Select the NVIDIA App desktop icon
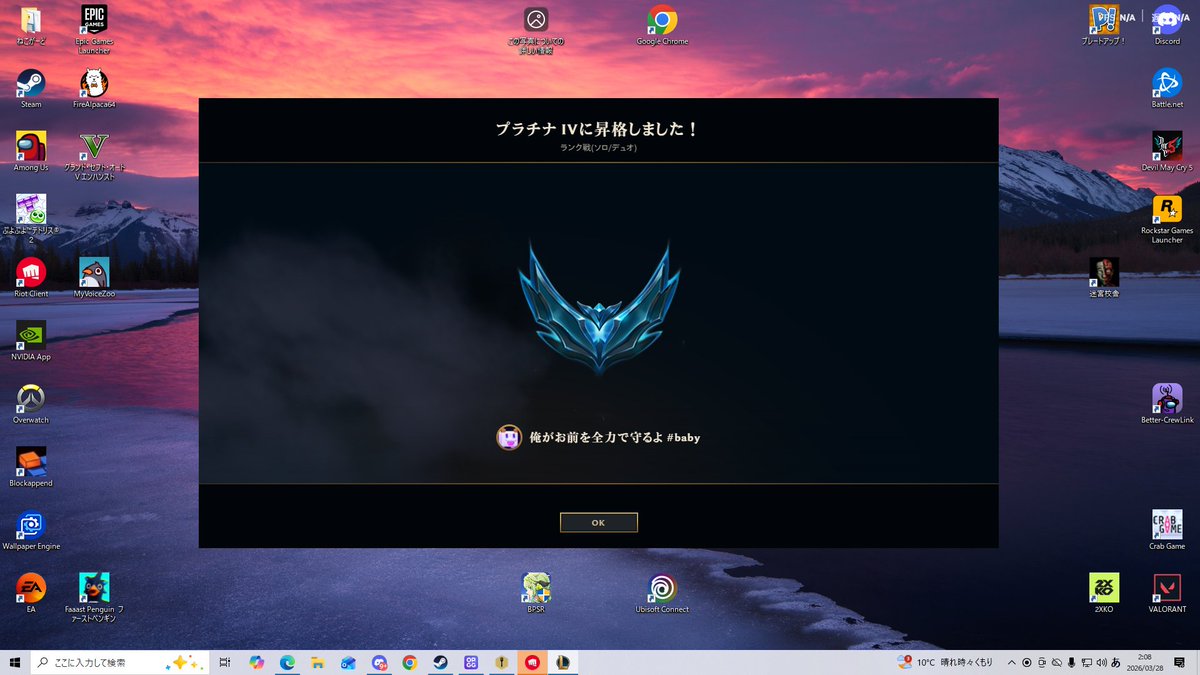This screenshot has width=1200, height=675. pos(31,341)
